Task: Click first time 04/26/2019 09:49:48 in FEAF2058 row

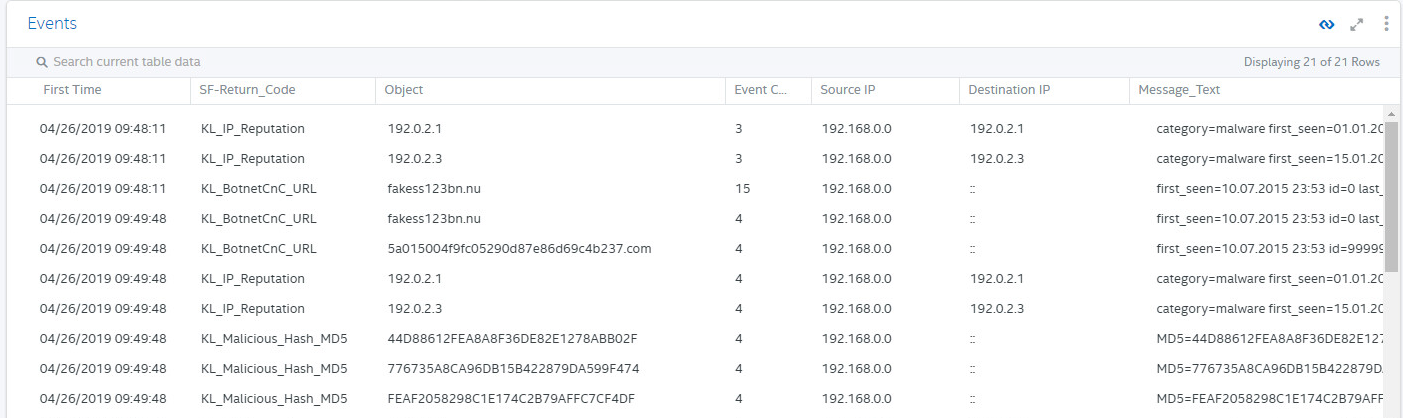Action: point(103,399)
